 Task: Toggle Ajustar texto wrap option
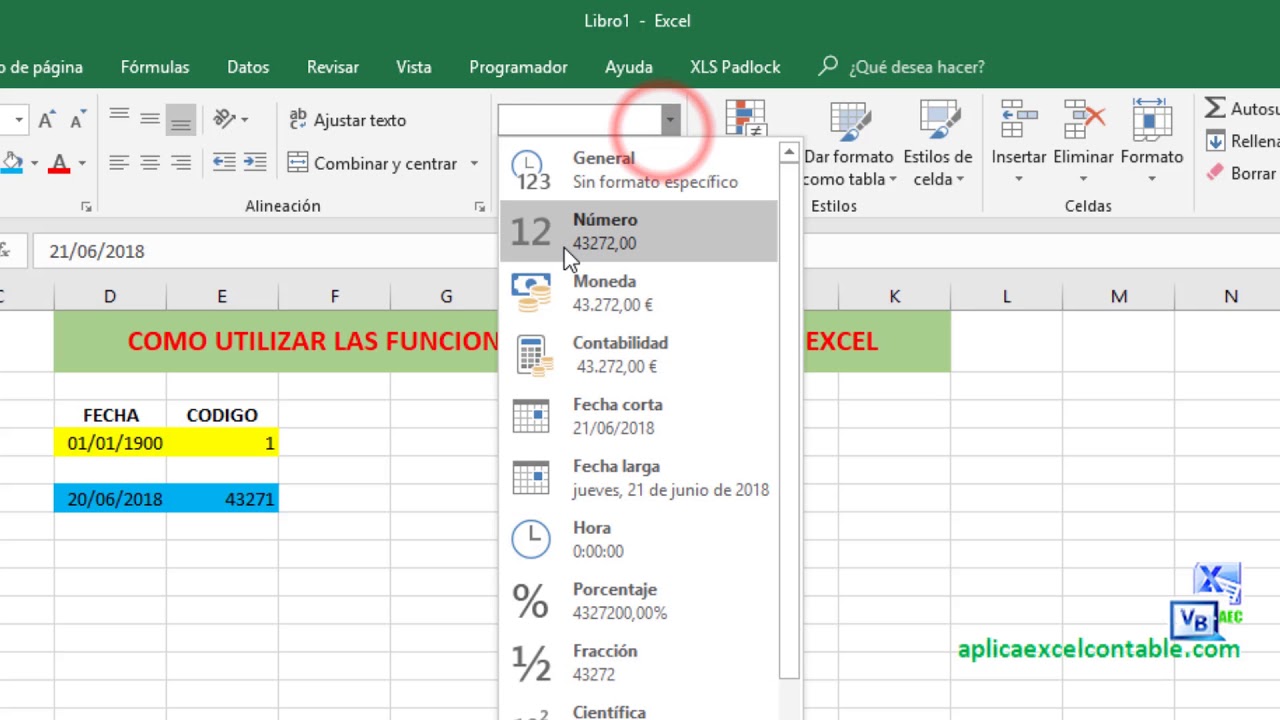(x=347, y=120)
